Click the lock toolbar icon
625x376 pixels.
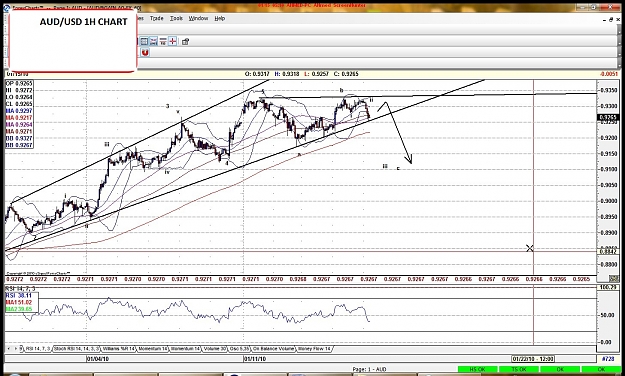[x=185, y=41]
